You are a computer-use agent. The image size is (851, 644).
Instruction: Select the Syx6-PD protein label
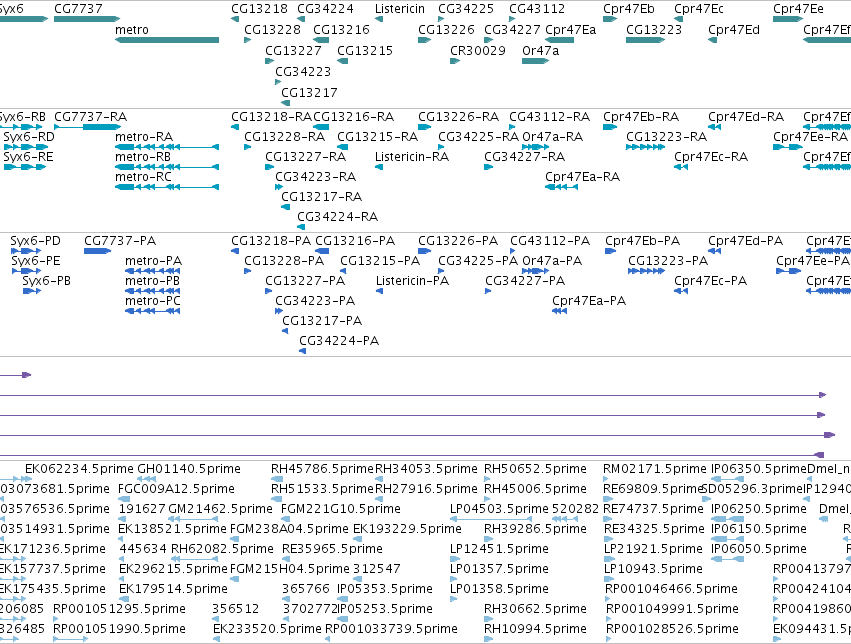(36, 241)
